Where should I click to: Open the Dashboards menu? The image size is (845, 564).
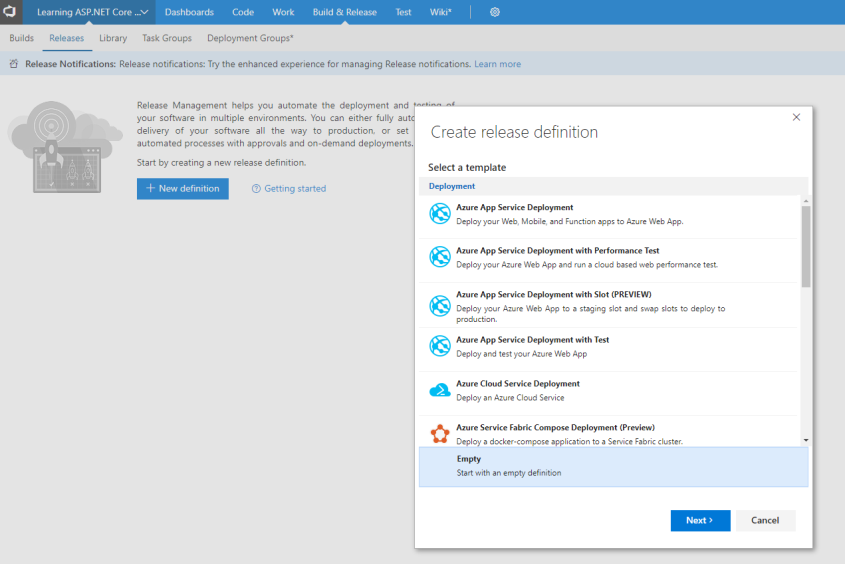[x=189, y=12]
